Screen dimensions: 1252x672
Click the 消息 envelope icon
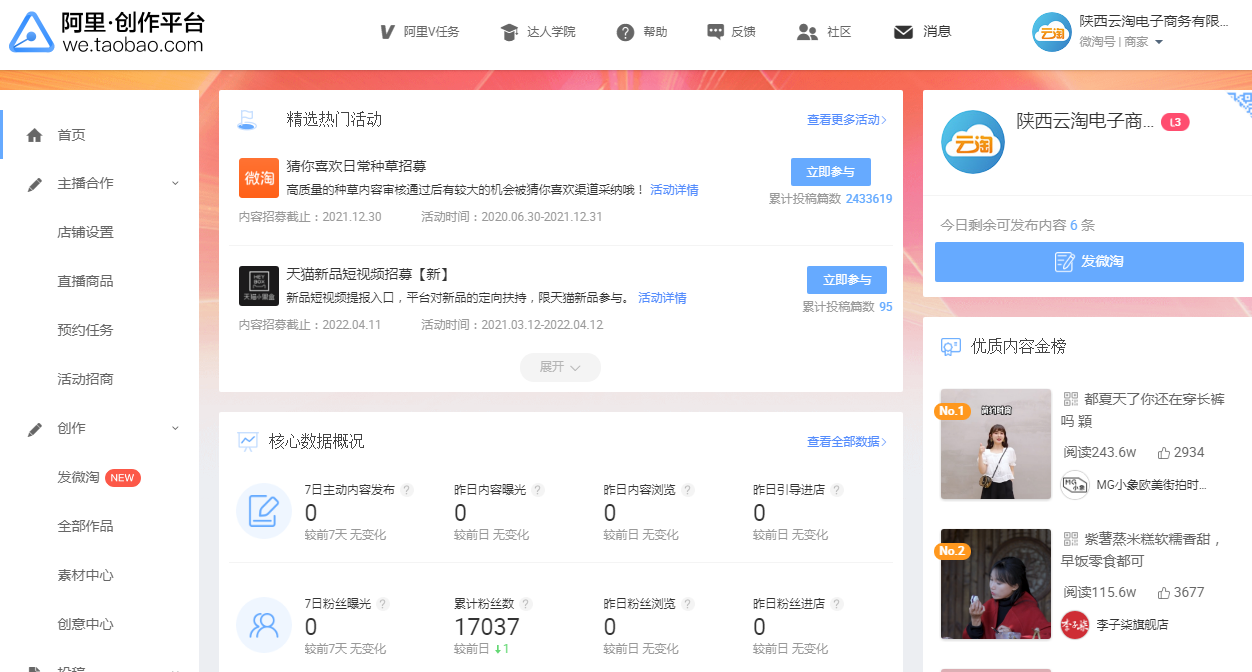903,32
